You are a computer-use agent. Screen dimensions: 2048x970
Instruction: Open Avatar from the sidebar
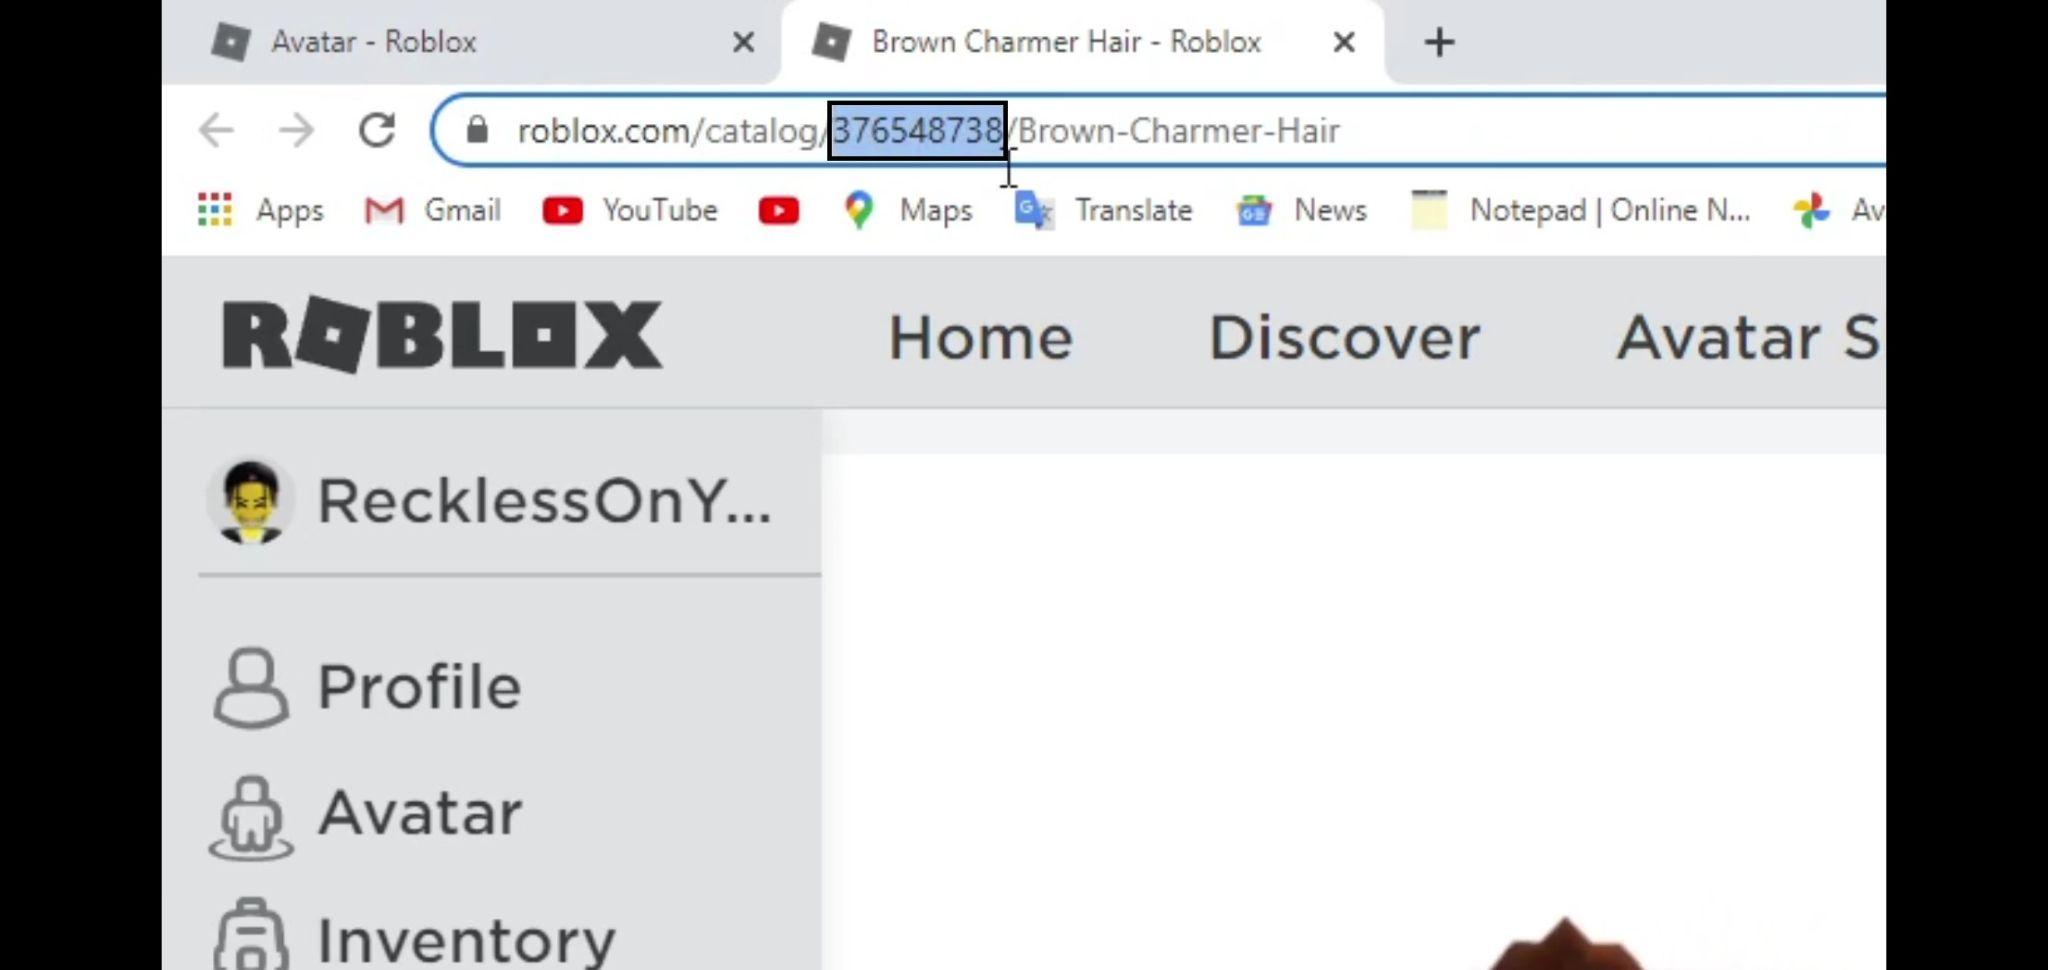tap(420, 812)
